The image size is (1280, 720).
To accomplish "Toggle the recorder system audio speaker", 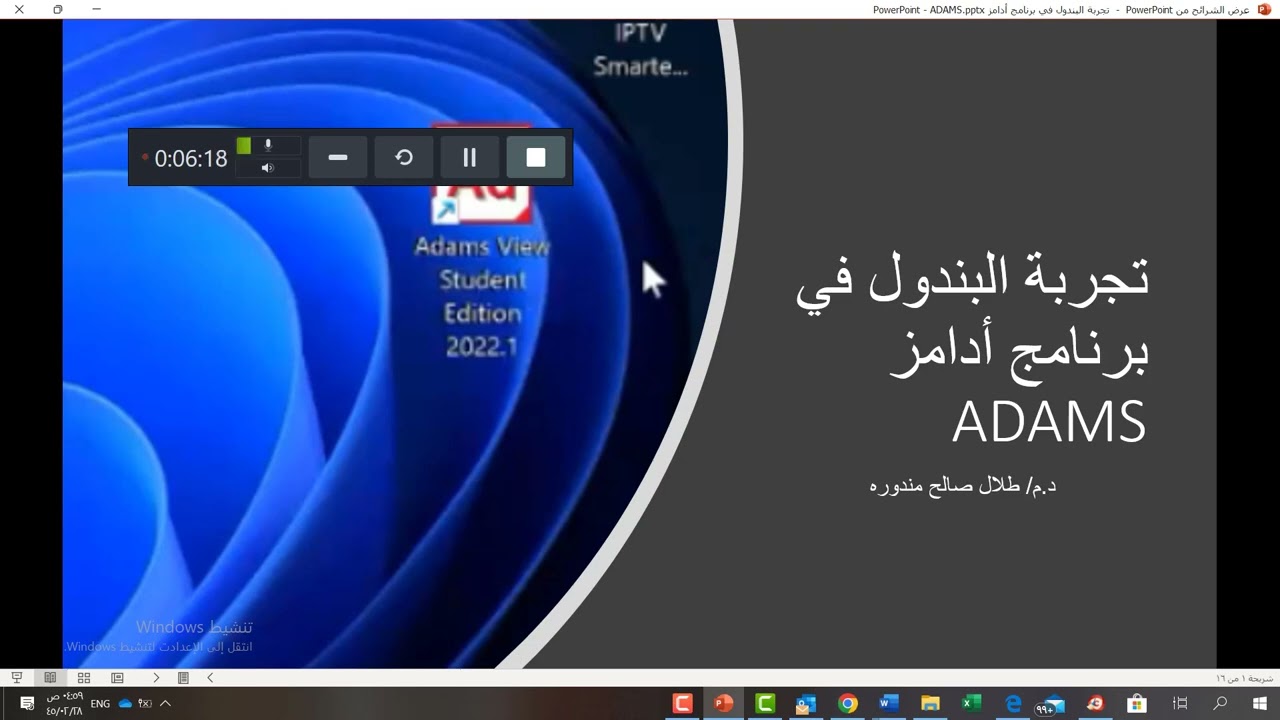I will coord(267,168).
